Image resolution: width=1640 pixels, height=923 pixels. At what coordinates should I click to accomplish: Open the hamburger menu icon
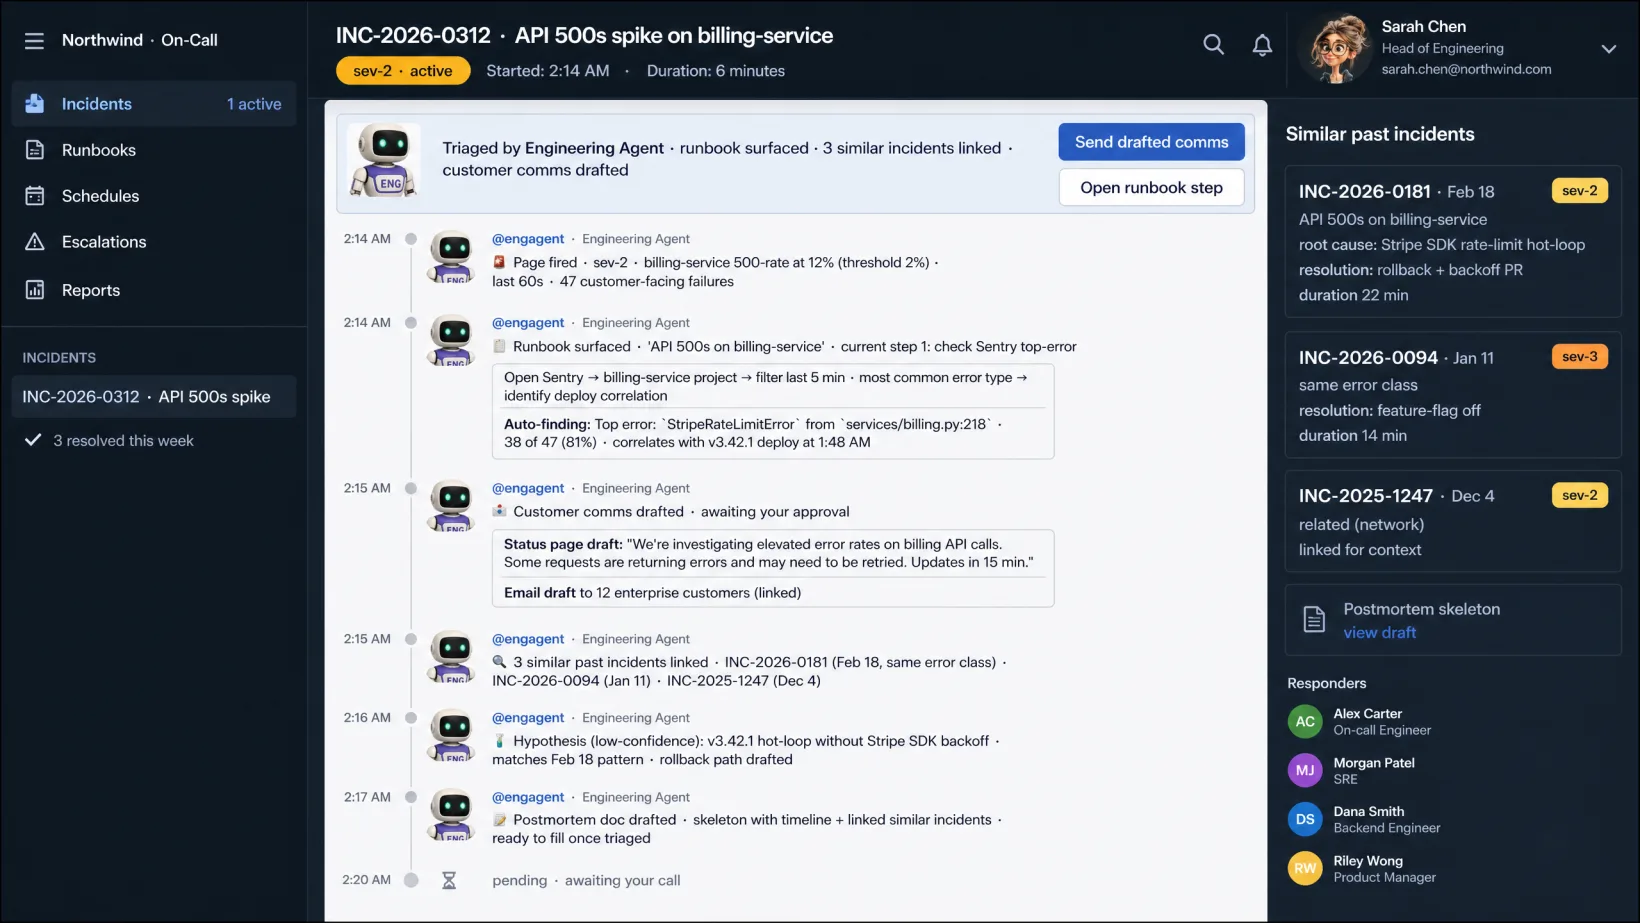[34, 40]
